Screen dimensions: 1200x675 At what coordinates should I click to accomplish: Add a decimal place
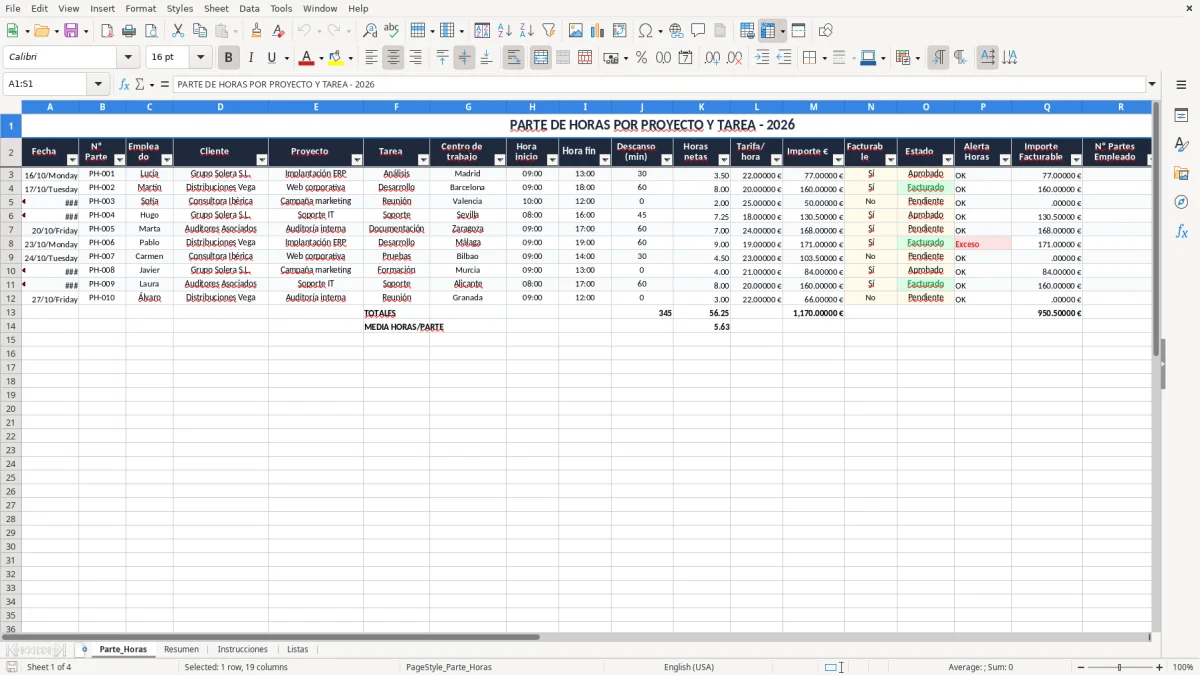click(x=712, y=58)
